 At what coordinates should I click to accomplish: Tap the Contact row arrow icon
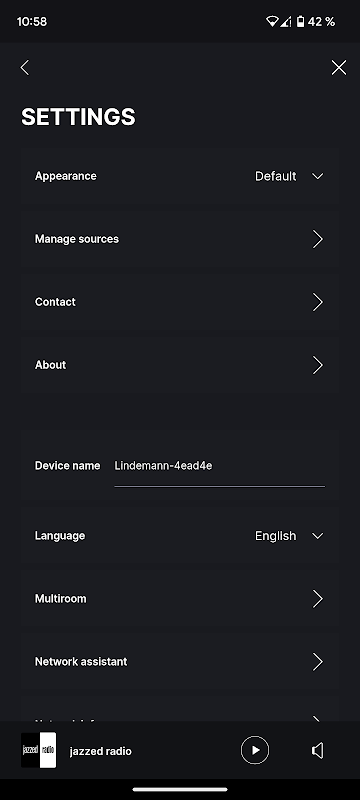pyautogui.click(x=318, y=302)
